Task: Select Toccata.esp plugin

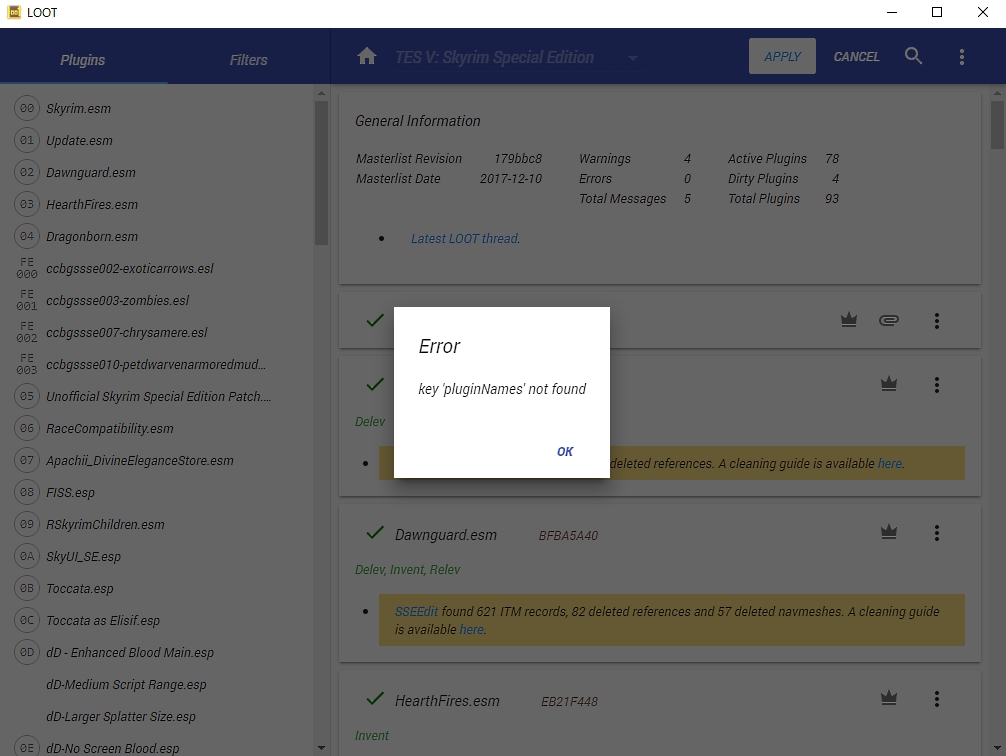Action: (x=157, y=588)
